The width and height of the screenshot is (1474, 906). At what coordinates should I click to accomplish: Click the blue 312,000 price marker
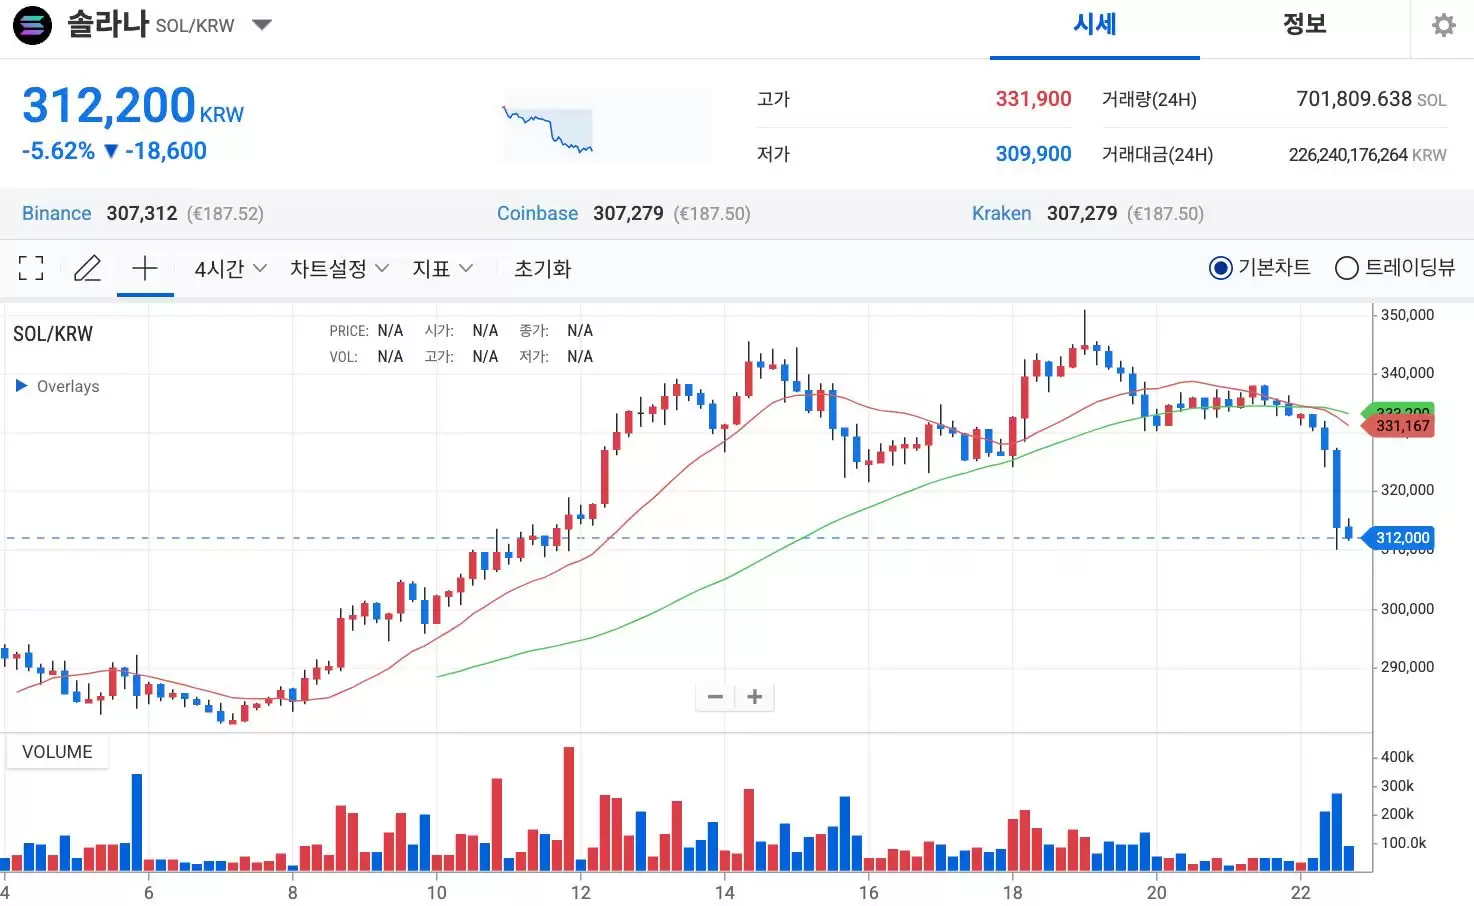tap(1401, 538)
